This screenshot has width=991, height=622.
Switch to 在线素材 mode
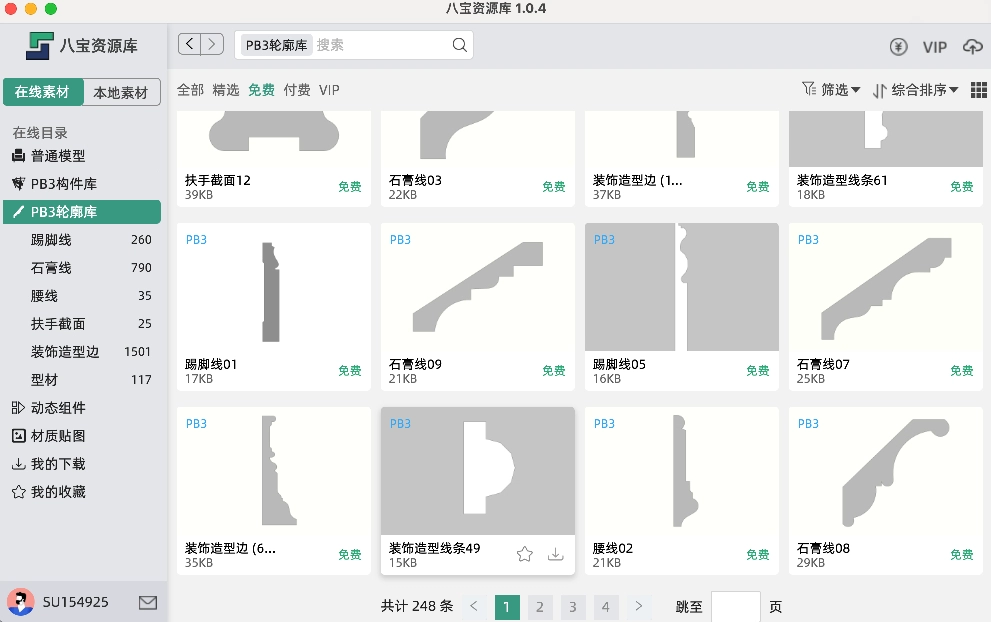42,93
